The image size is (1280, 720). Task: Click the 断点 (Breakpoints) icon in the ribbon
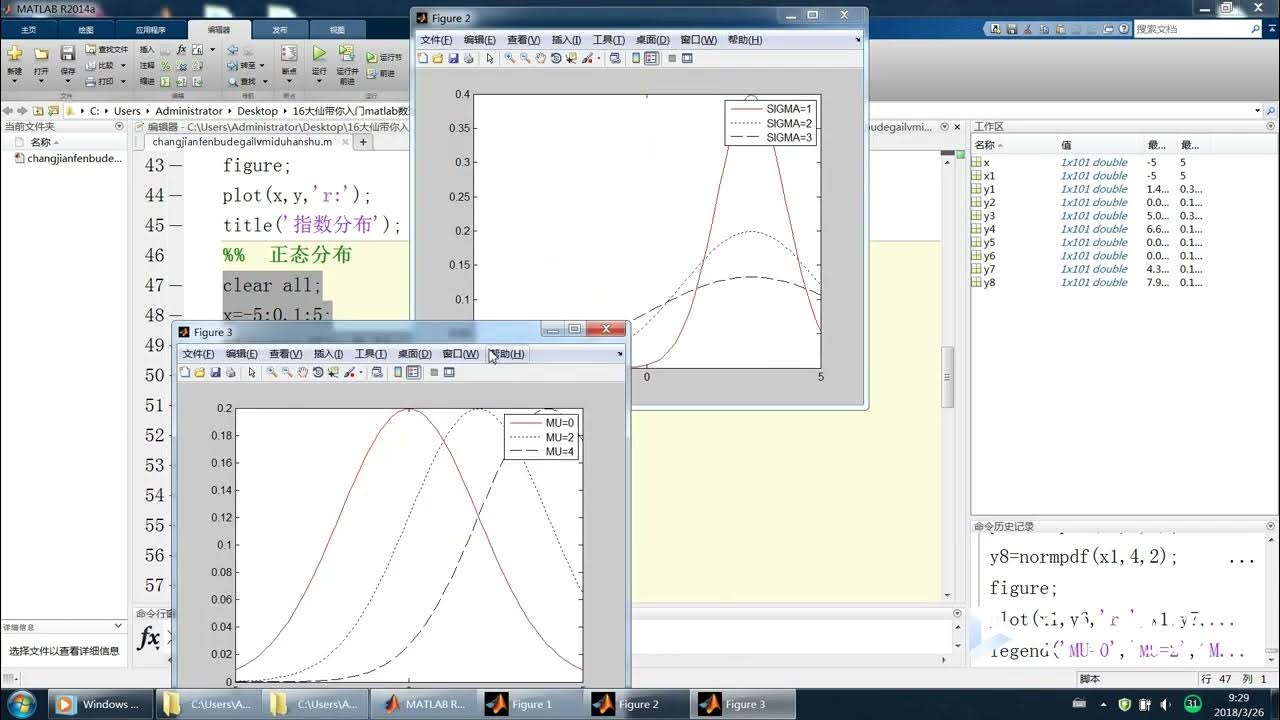point(288,54)
